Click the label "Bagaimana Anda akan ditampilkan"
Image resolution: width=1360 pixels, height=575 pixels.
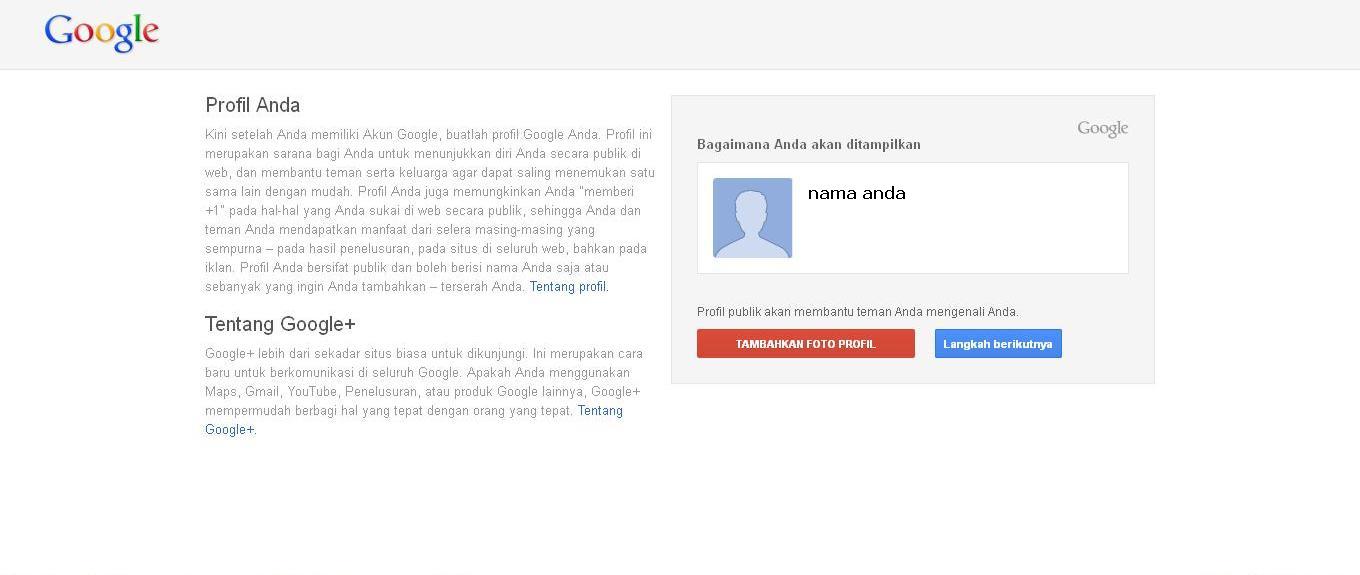(809, 144)
